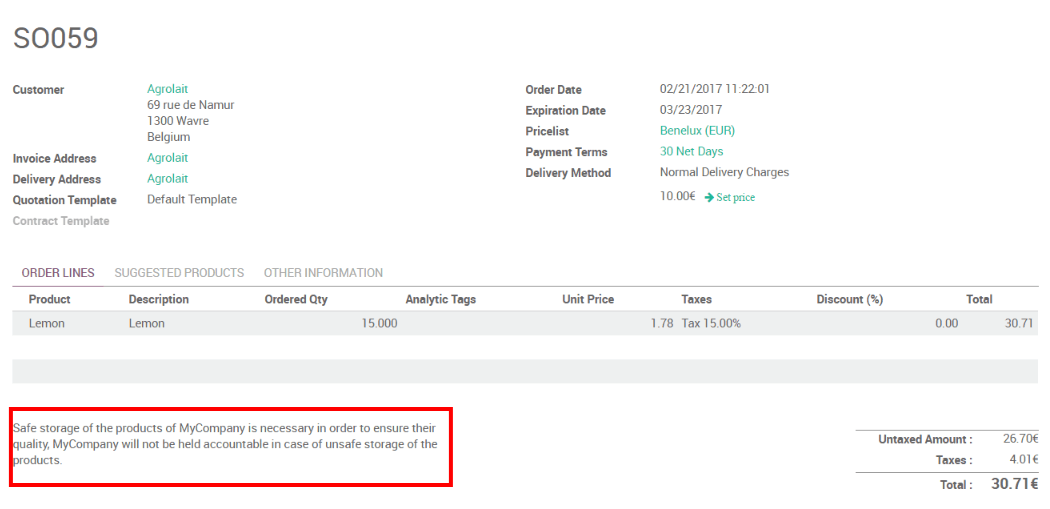
Task: Open the Agrolait invoice address link
Action: tap(167, 158)
